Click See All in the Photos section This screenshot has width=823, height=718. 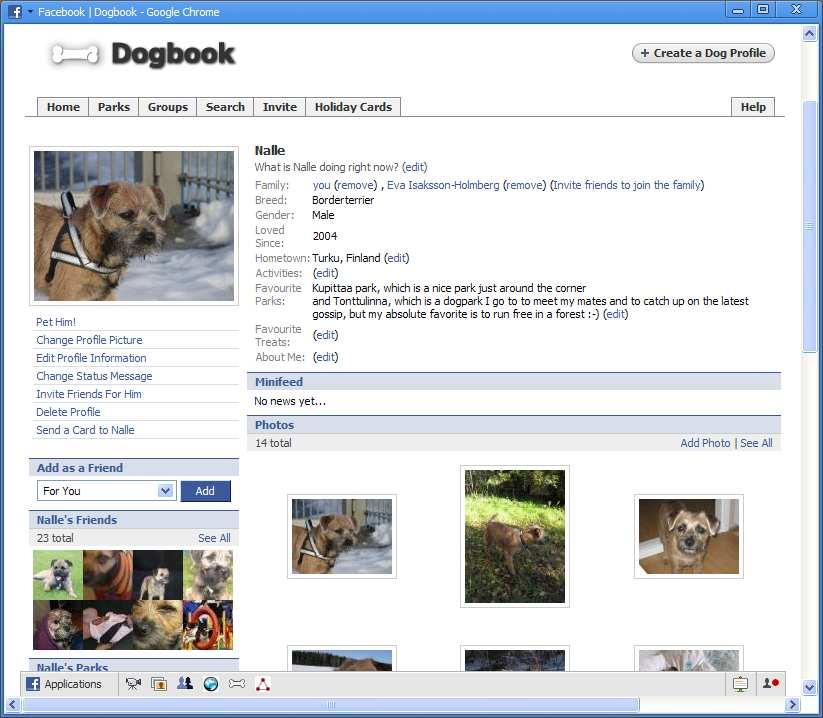tap(756, 443)
